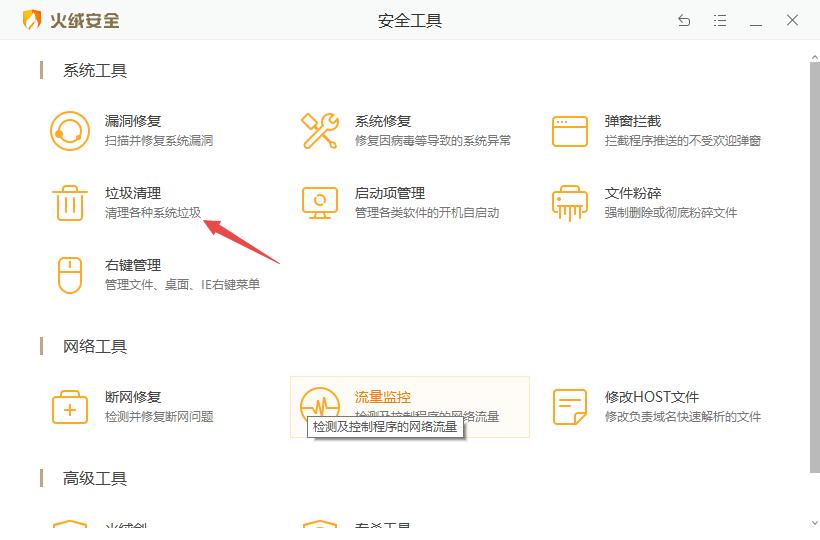Click the 漏洞修复 headset icon
The image size is (820, 540).
[70, 131]
